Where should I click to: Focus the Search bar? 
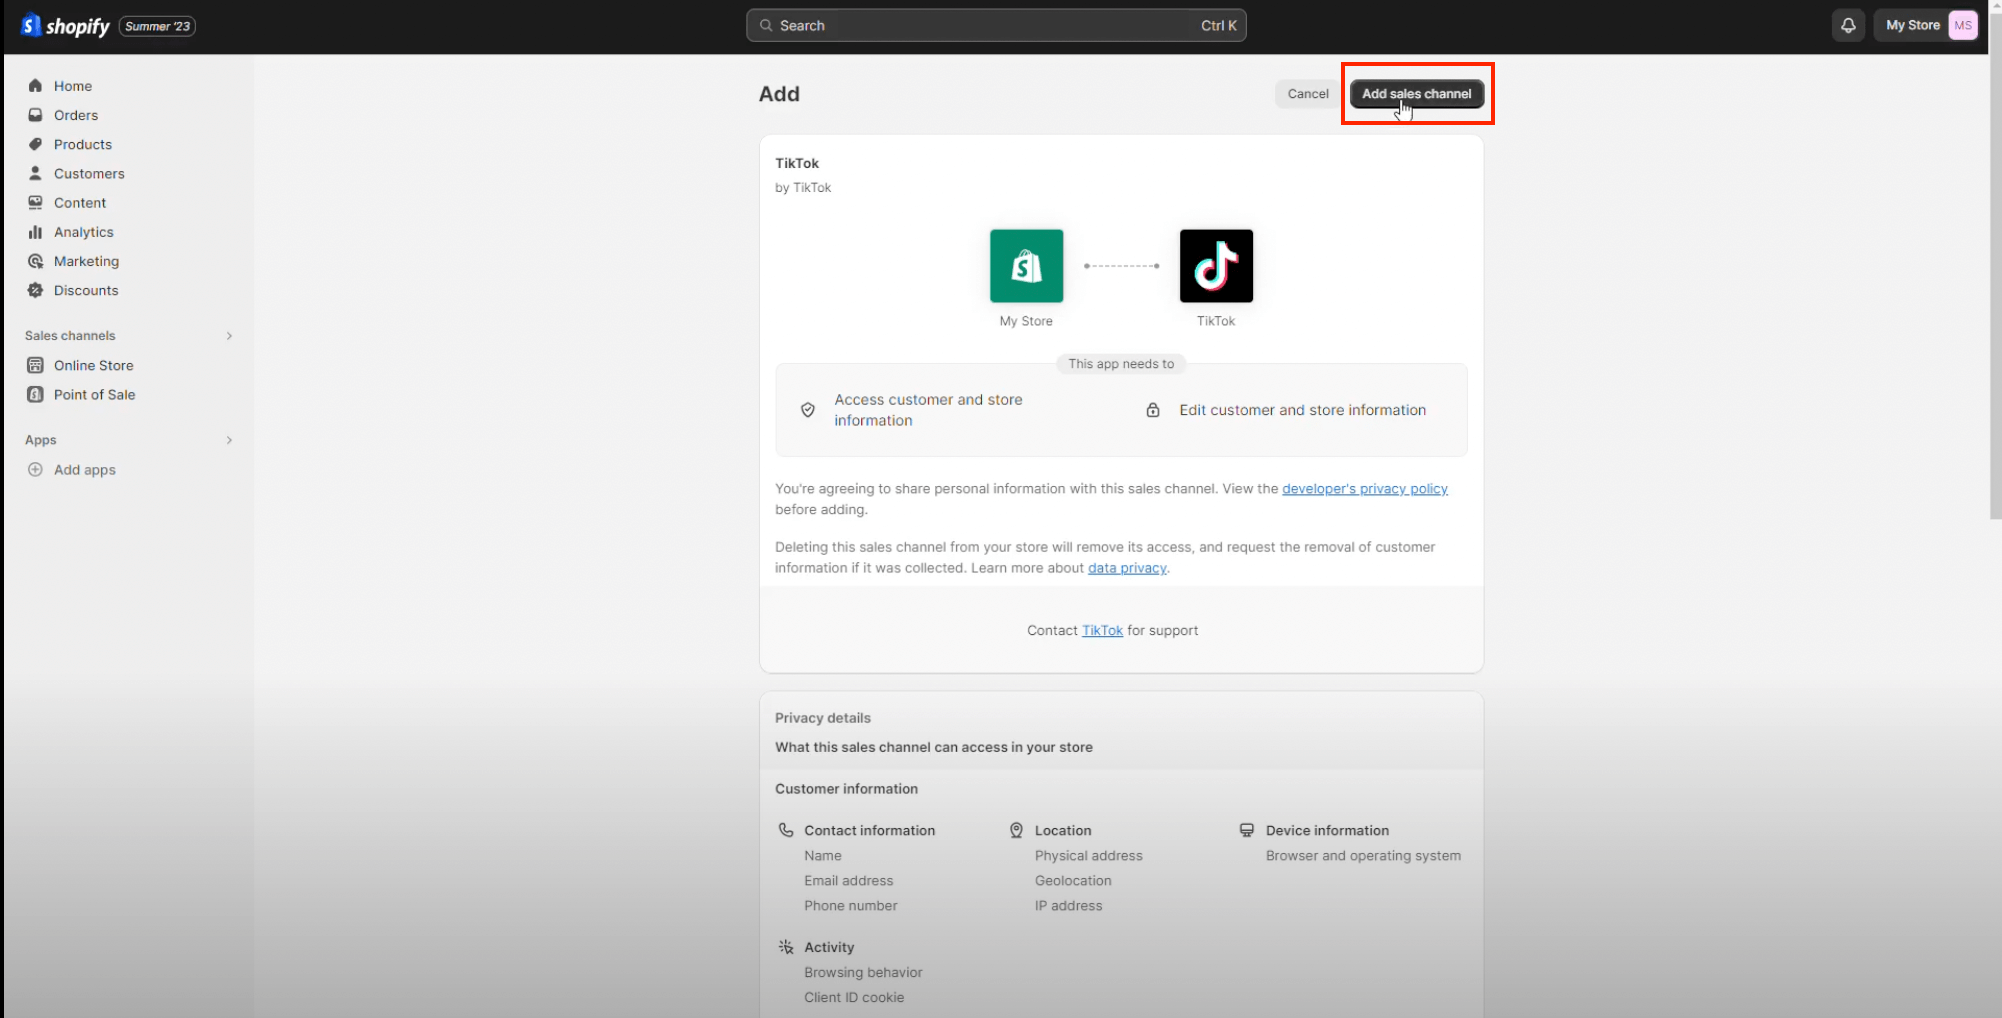996,26
